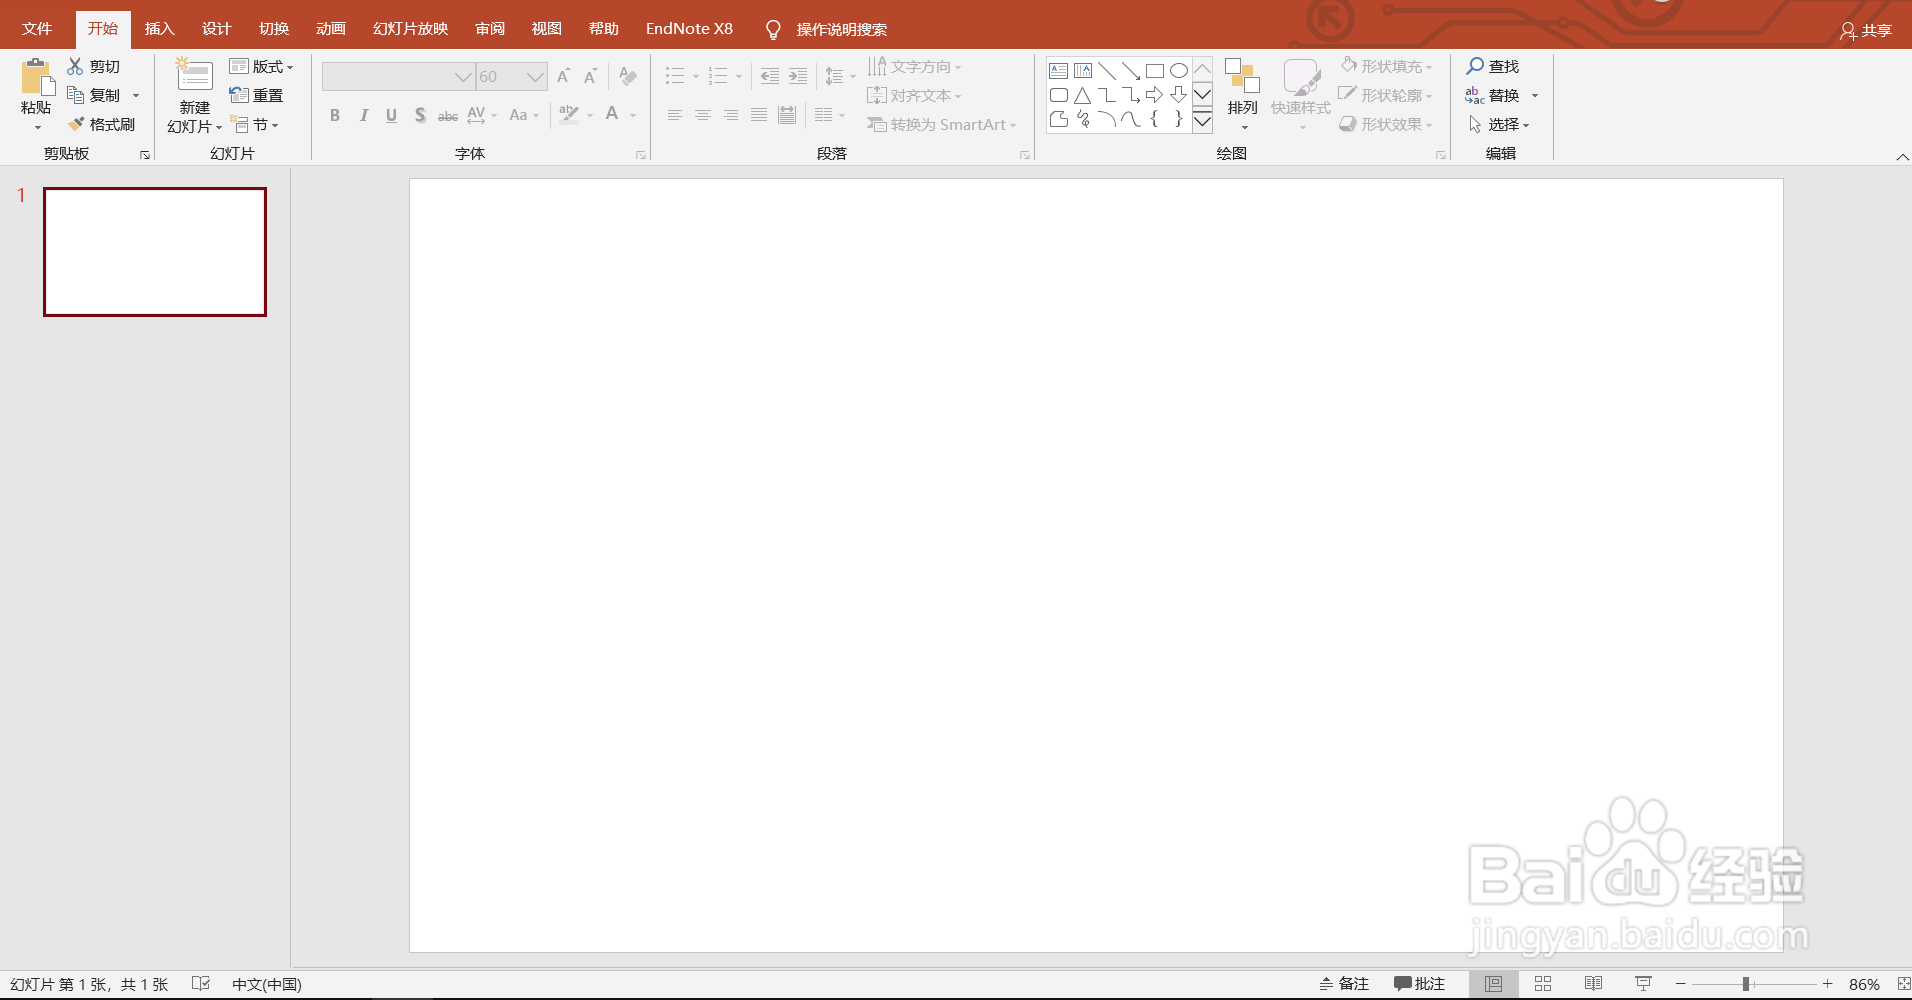This screenshot has width=1912, height=1000.
Task: Open Text Direction (文字方向) dropdown
Action: [x=915, y=66]
